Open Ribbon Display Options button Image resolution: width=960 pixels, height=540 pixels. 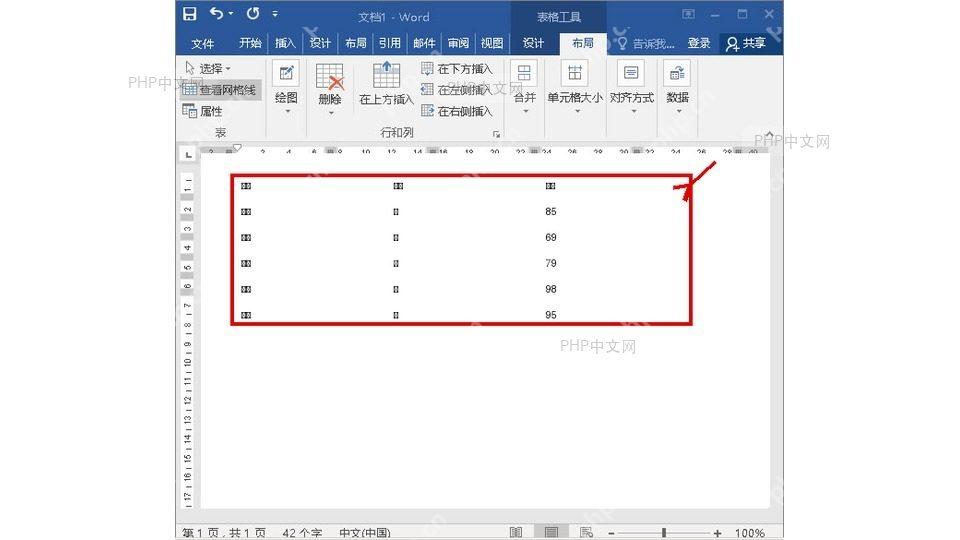point(688,13)
